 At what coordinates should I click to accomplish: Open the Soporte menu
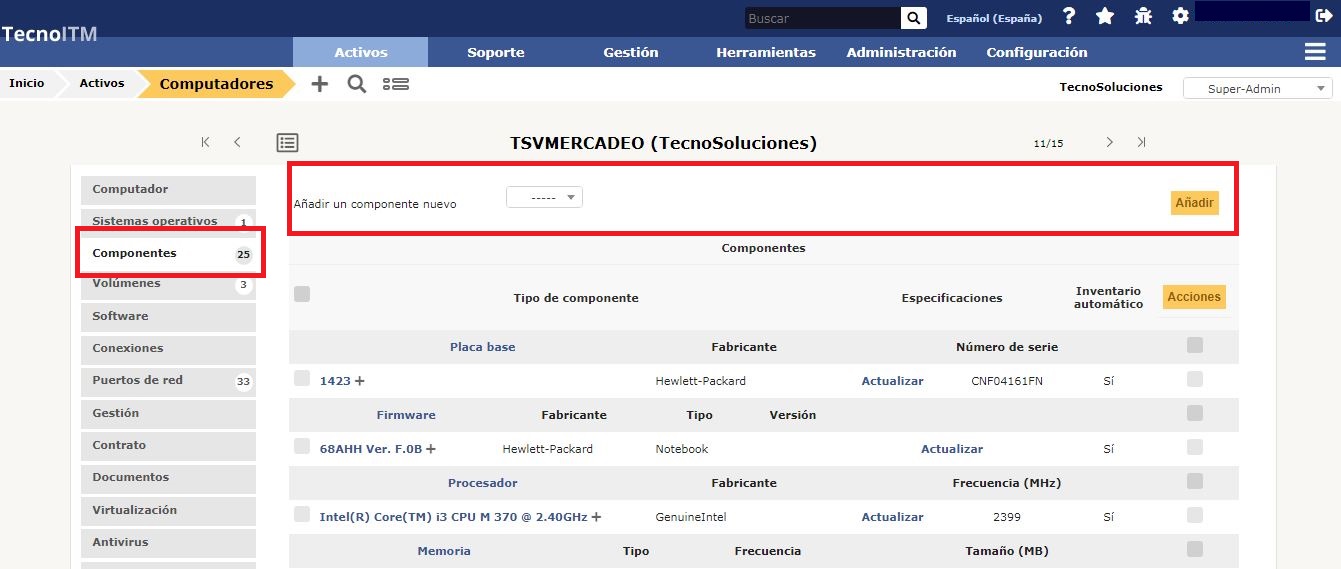point(495,52)
